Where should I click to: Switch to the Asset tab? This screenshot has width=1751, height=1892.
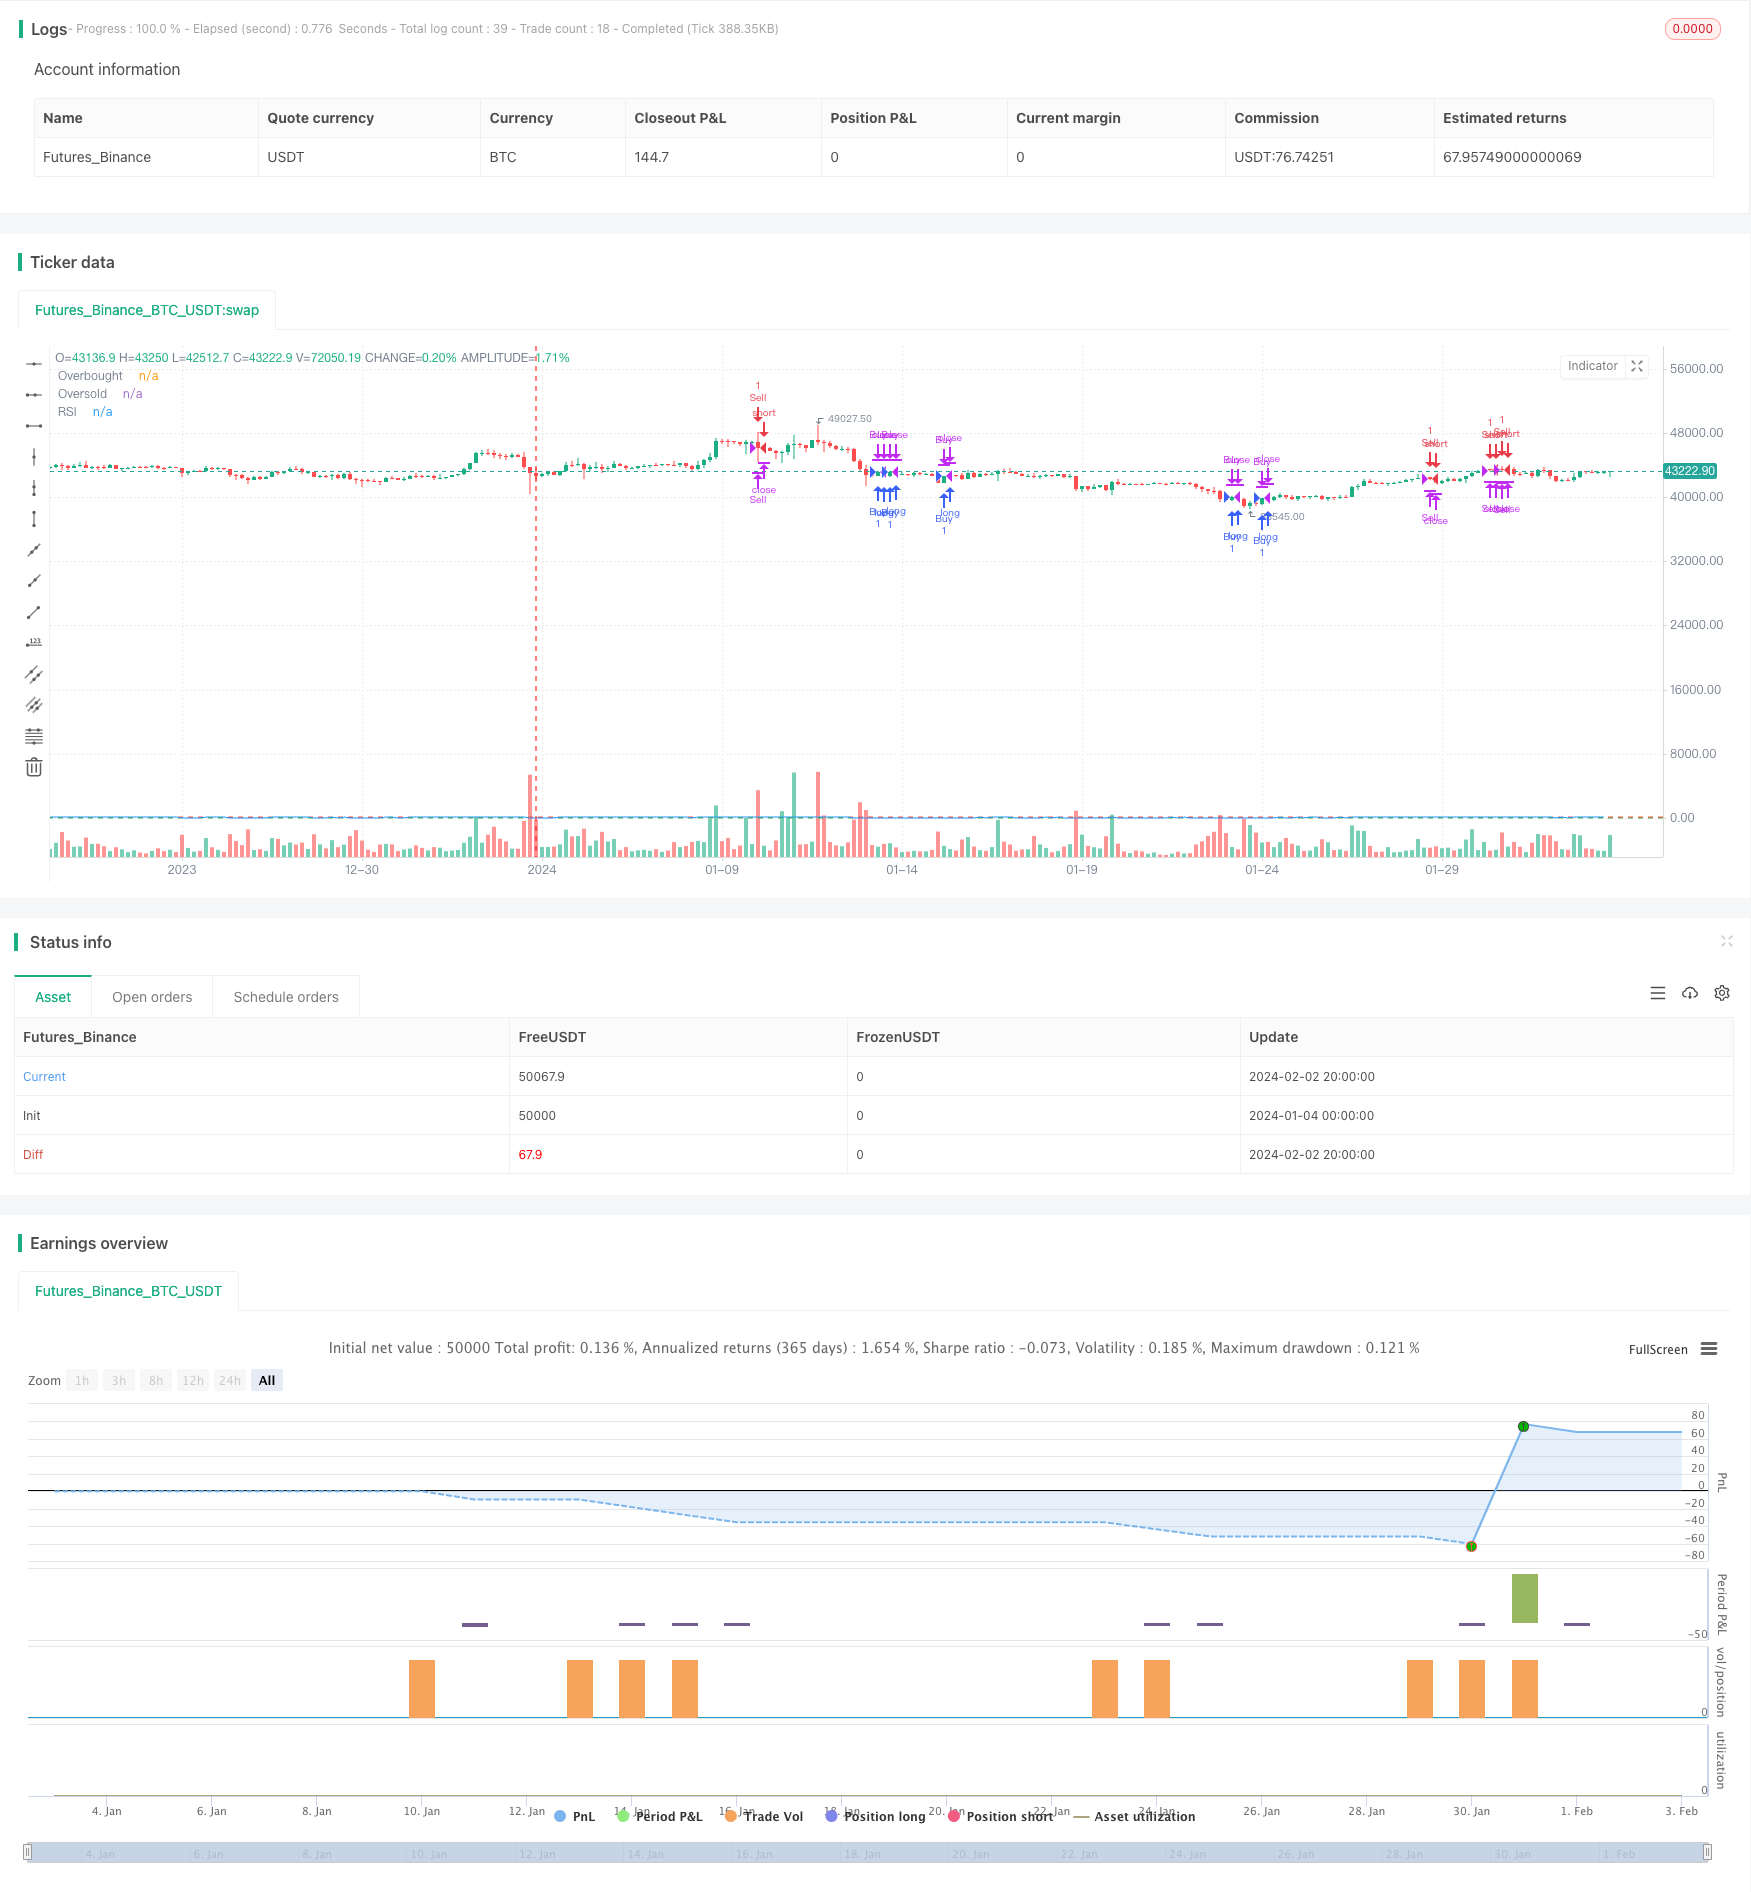tap(53, 997)
